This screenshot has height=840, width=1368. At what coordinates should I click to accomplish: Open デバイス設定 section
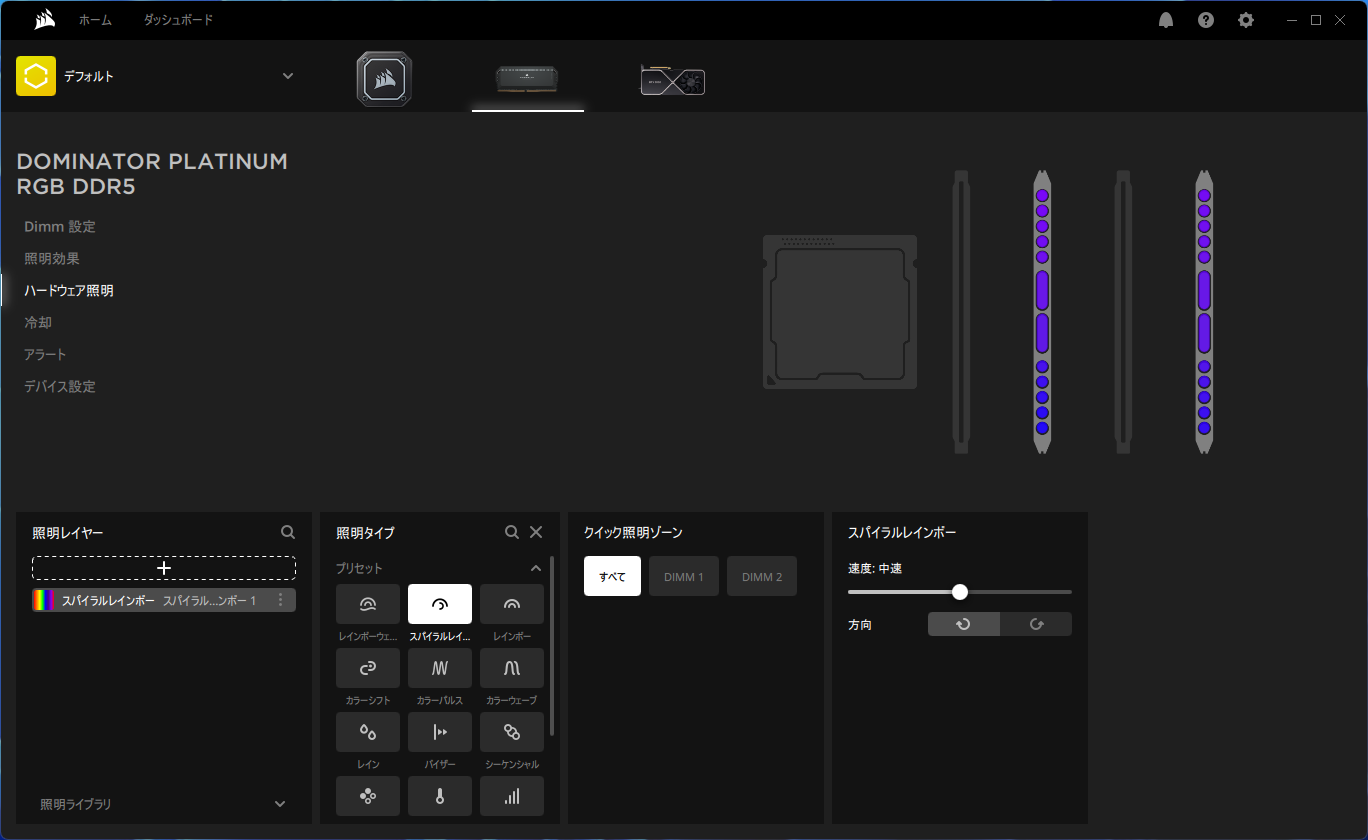60,387
